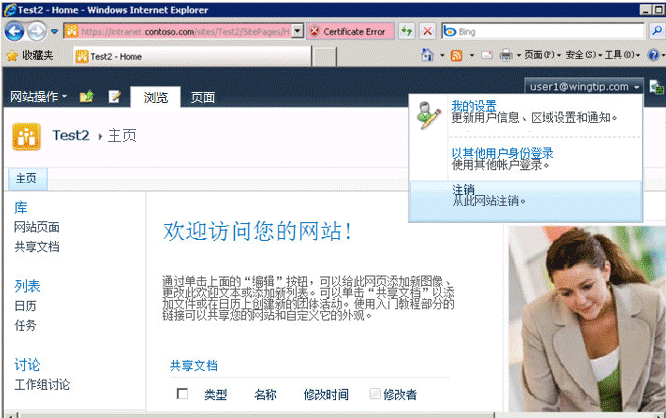Expand the Print dropdown arrow

pos(519,56)
